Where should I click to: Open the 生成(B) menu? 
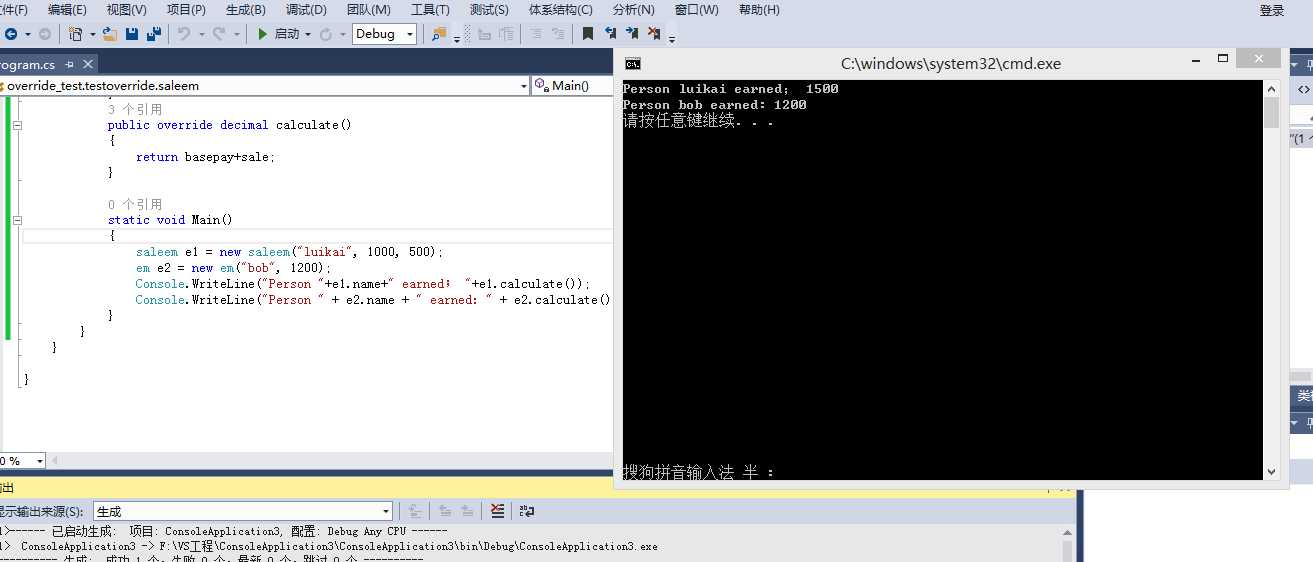[246, 10]
